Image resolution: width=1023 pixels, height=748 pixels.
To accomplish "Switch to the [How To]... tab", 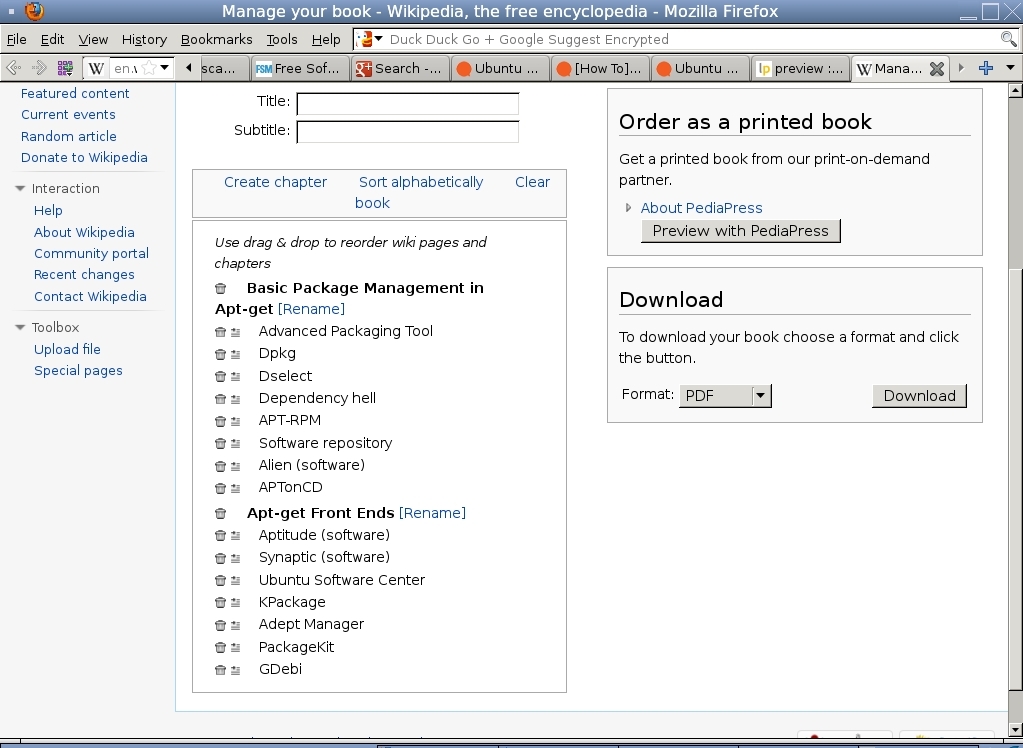I will [x=600, y=69].
